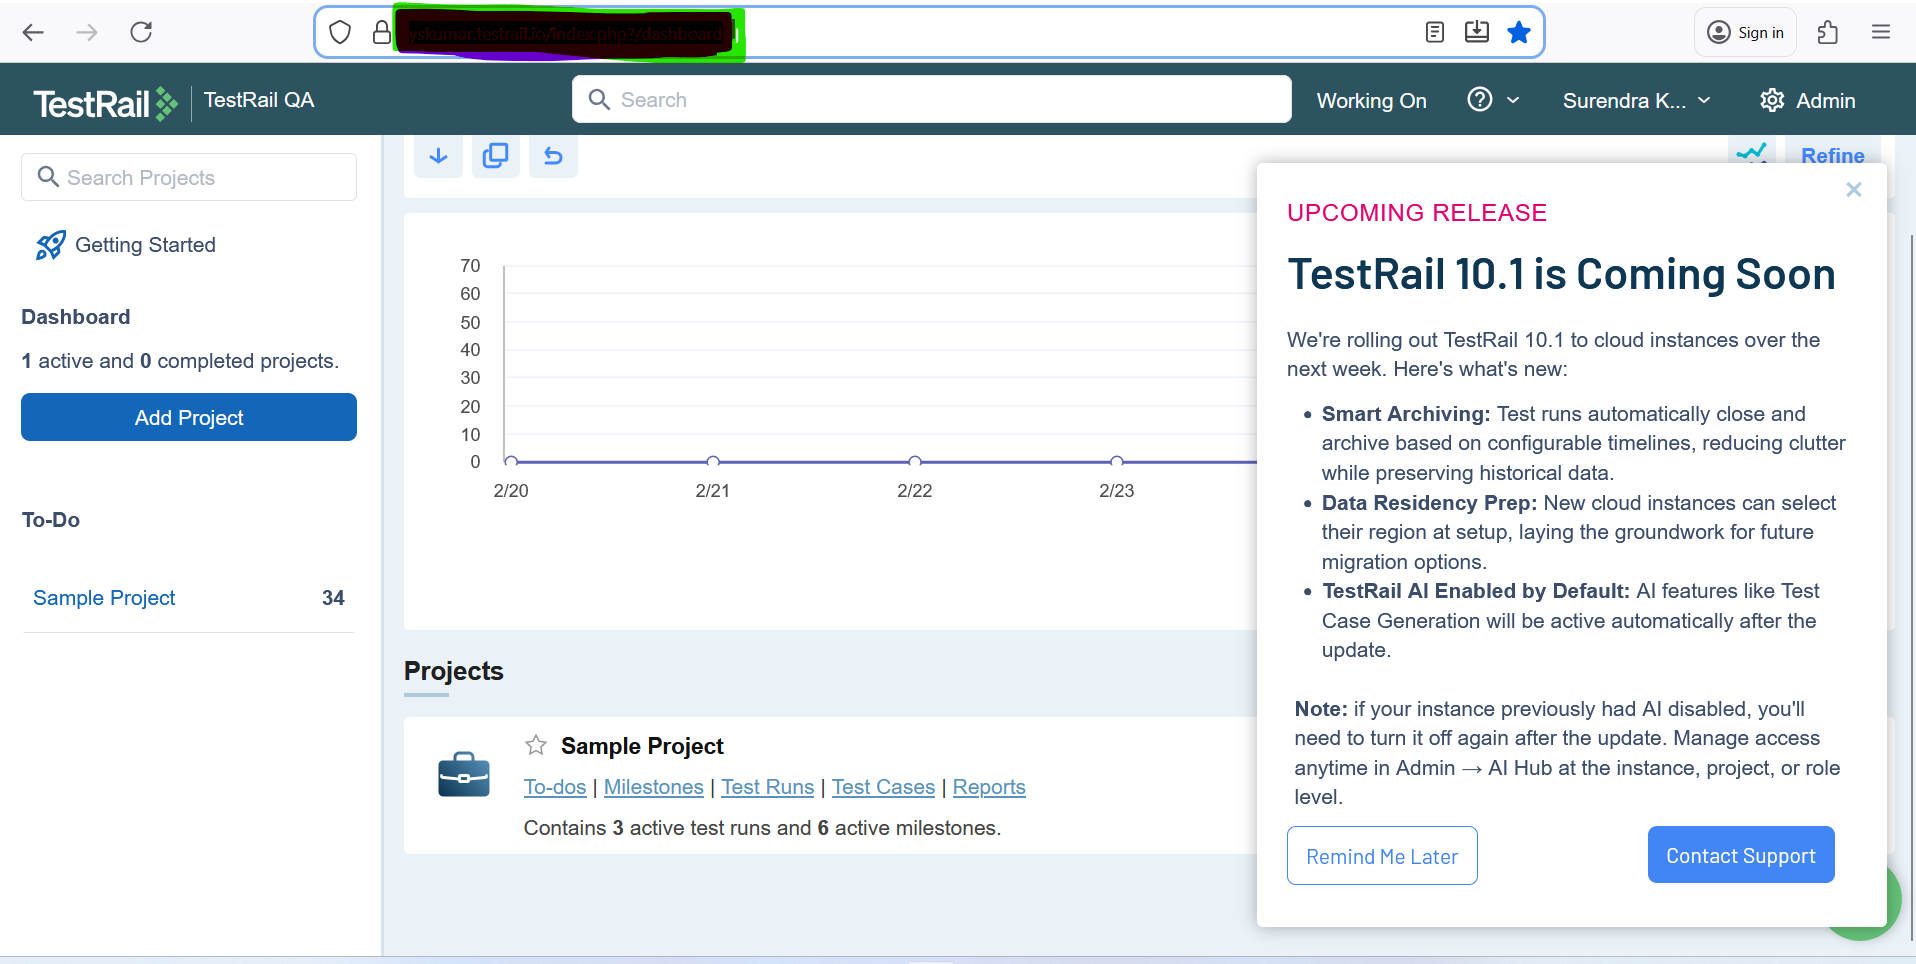Click Remind Me Later in the popup
Screen dimensions: 1916x964
click(x=1381, y=856)
